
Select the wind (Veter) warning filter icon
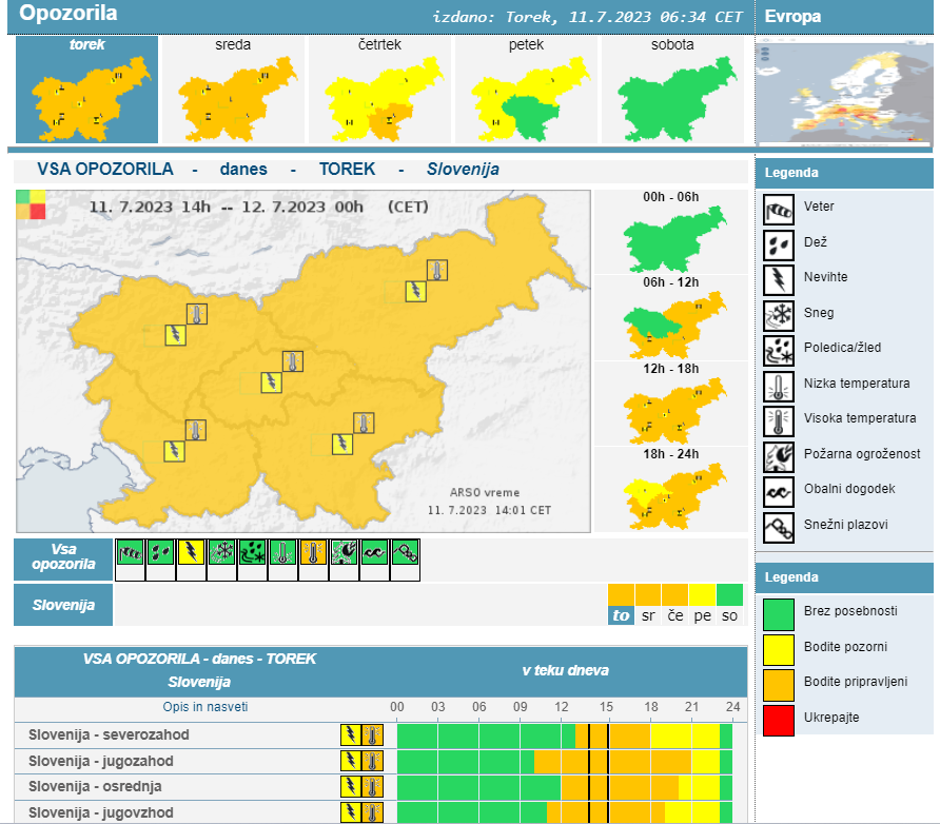click(130, 554)
